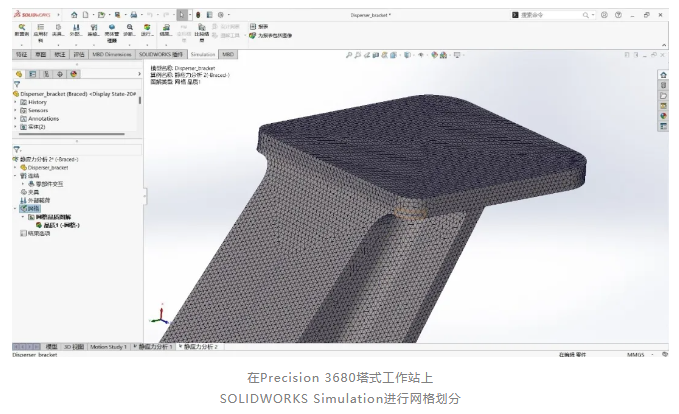Expand the History tree node
Viewport: 679px width, 414px height.
(16, 102)
